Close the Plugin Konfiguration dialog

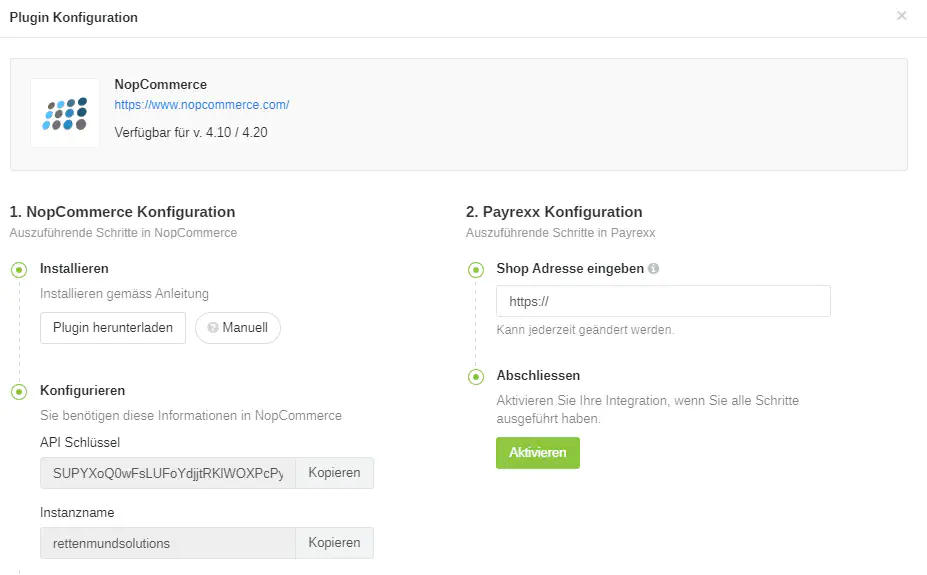(901, 16)
